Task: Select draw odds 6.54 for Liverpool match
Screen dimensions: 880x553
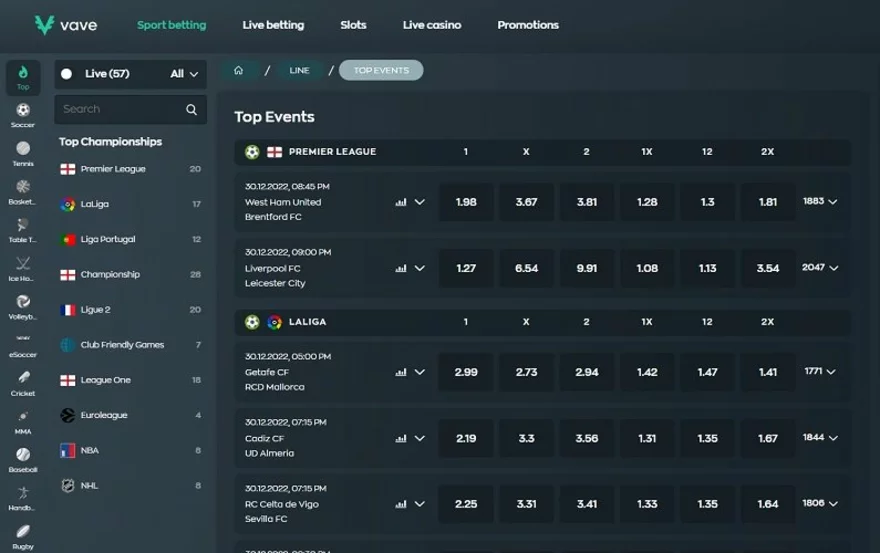Action: tap(526, 268)
